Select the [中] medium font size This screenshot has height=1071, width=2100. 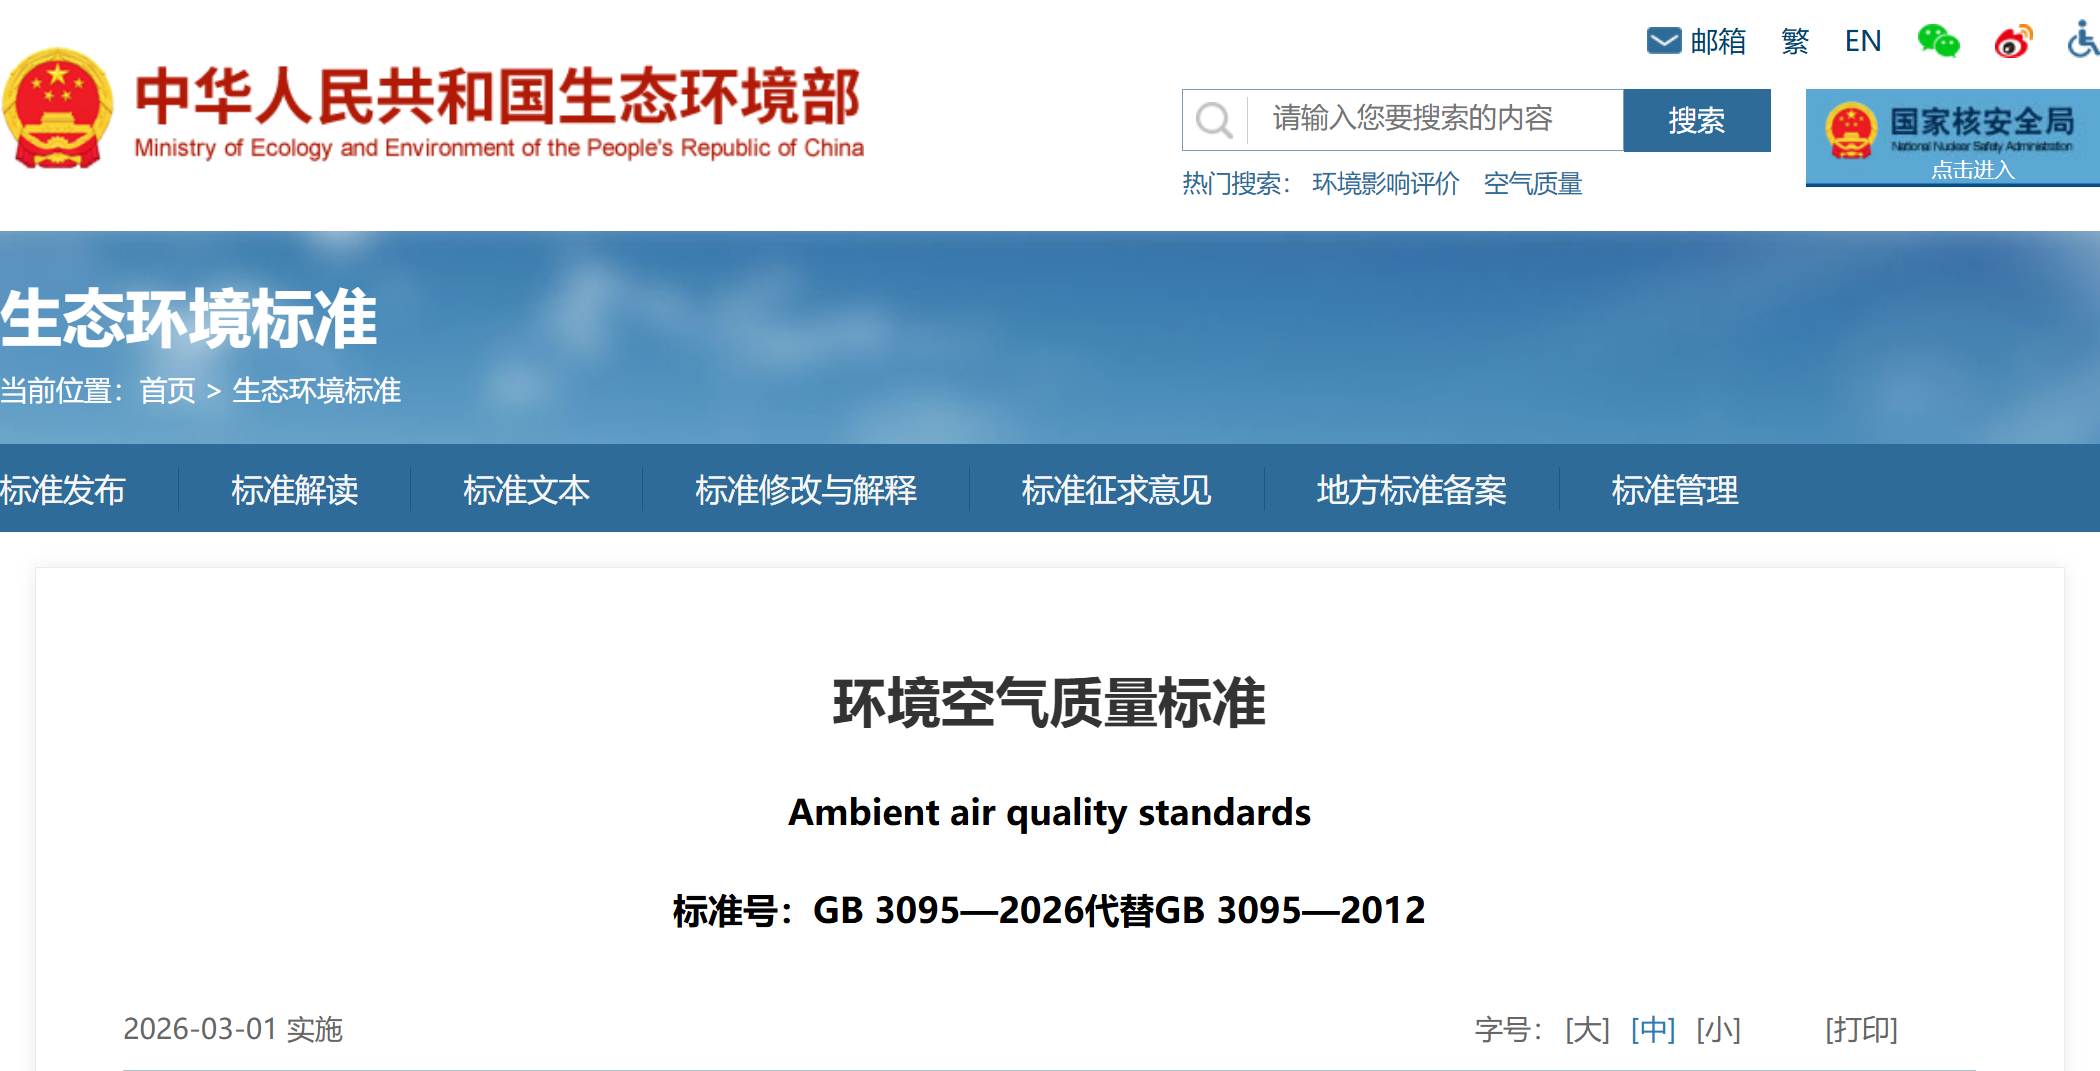pos(1653,1030)
